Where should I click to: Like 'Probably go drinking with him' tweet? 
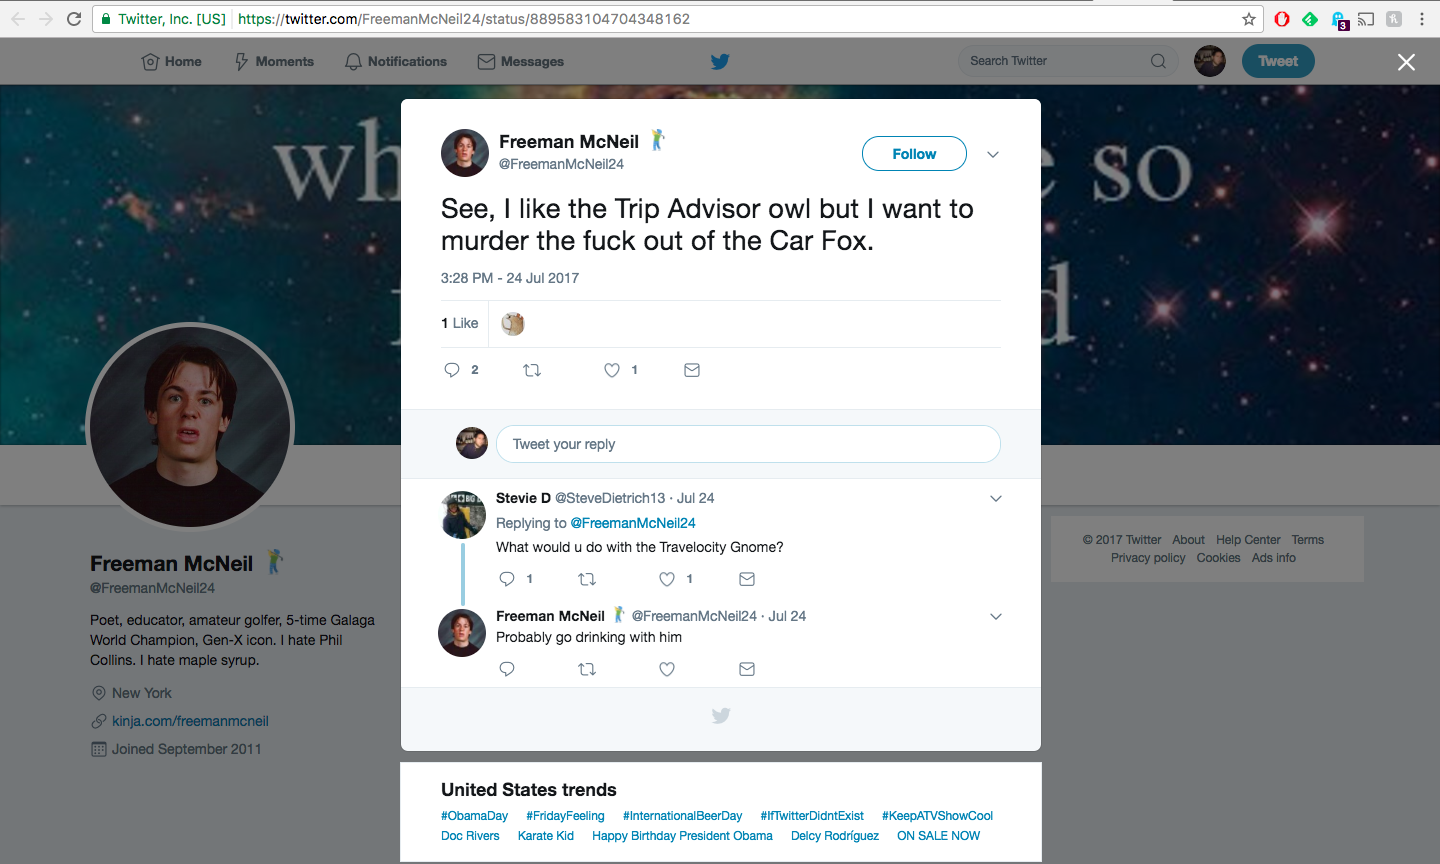(667, 669)
